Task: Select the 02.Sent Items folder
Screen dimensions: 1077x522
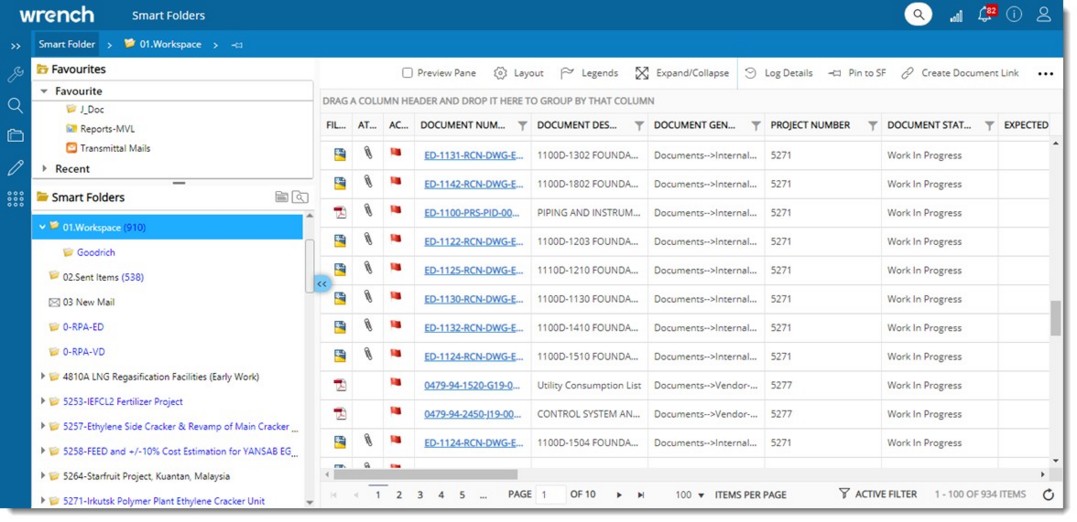Action: 103,277
